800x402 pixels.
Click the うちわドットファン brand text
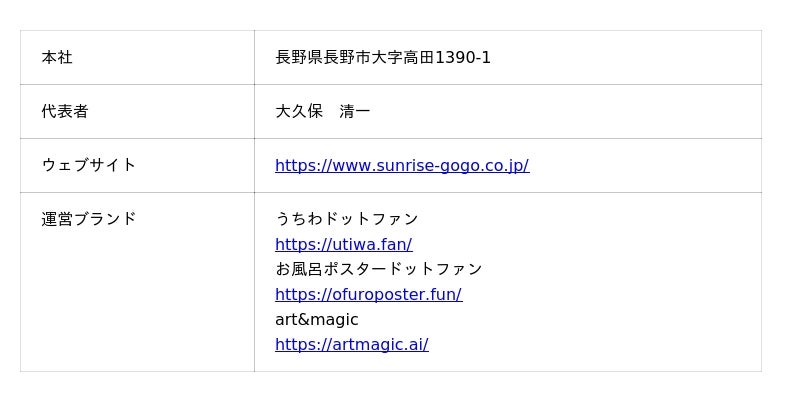click(346, 219)
